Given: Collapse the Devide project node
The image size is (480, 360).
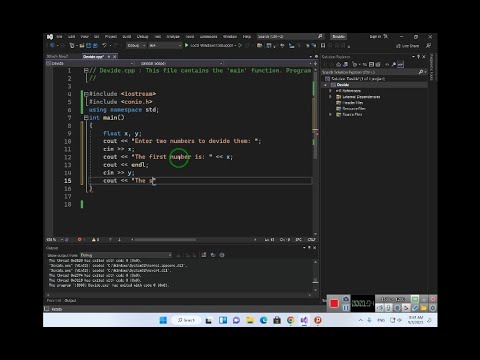Looking at the screenshot, I should coord(326,85).
